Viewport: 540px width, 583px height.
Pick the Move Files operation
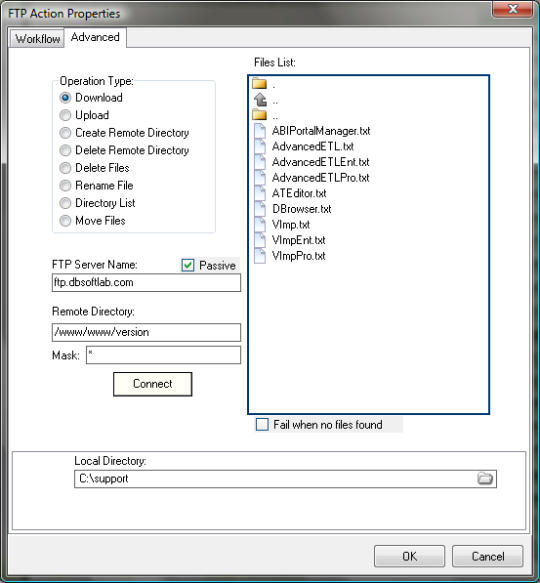(65, 221)
